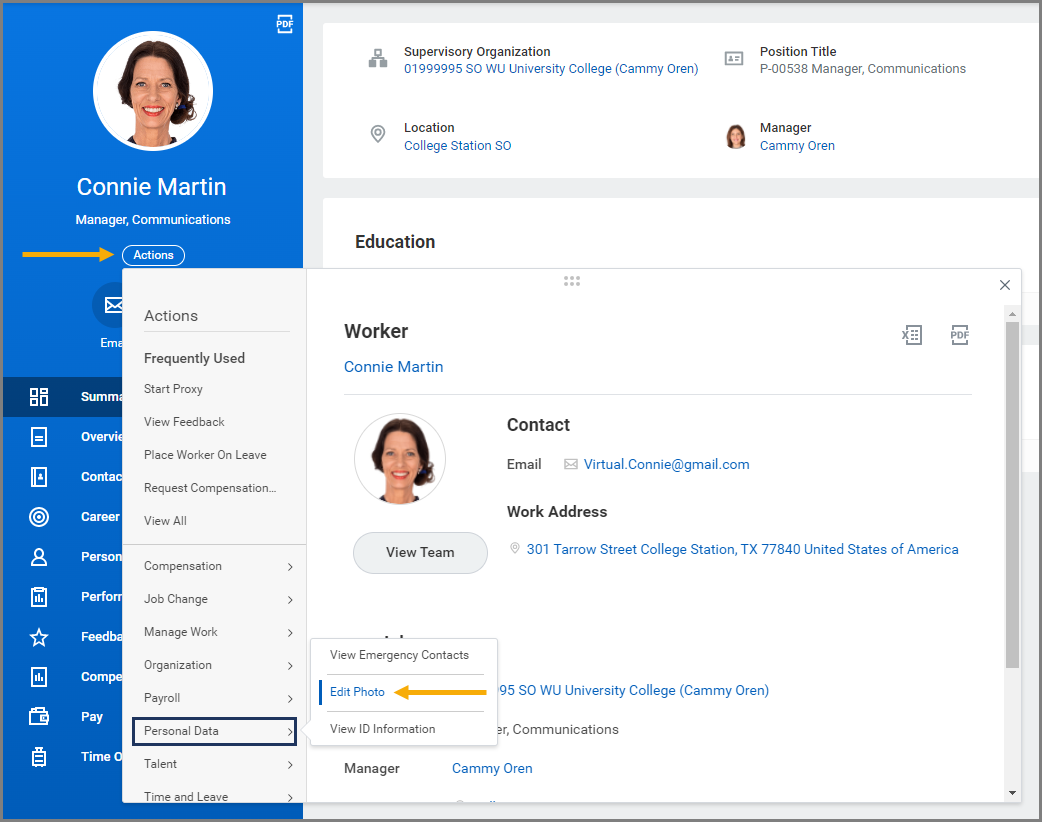
Task: Select the Career target icon in sidebar
Action: [39, 517]
